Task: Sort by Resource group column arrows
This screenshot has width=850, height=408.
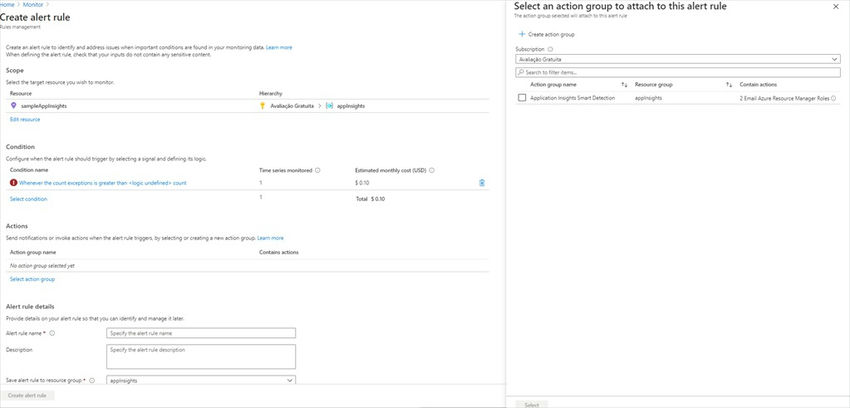Action: coord(729,85)
